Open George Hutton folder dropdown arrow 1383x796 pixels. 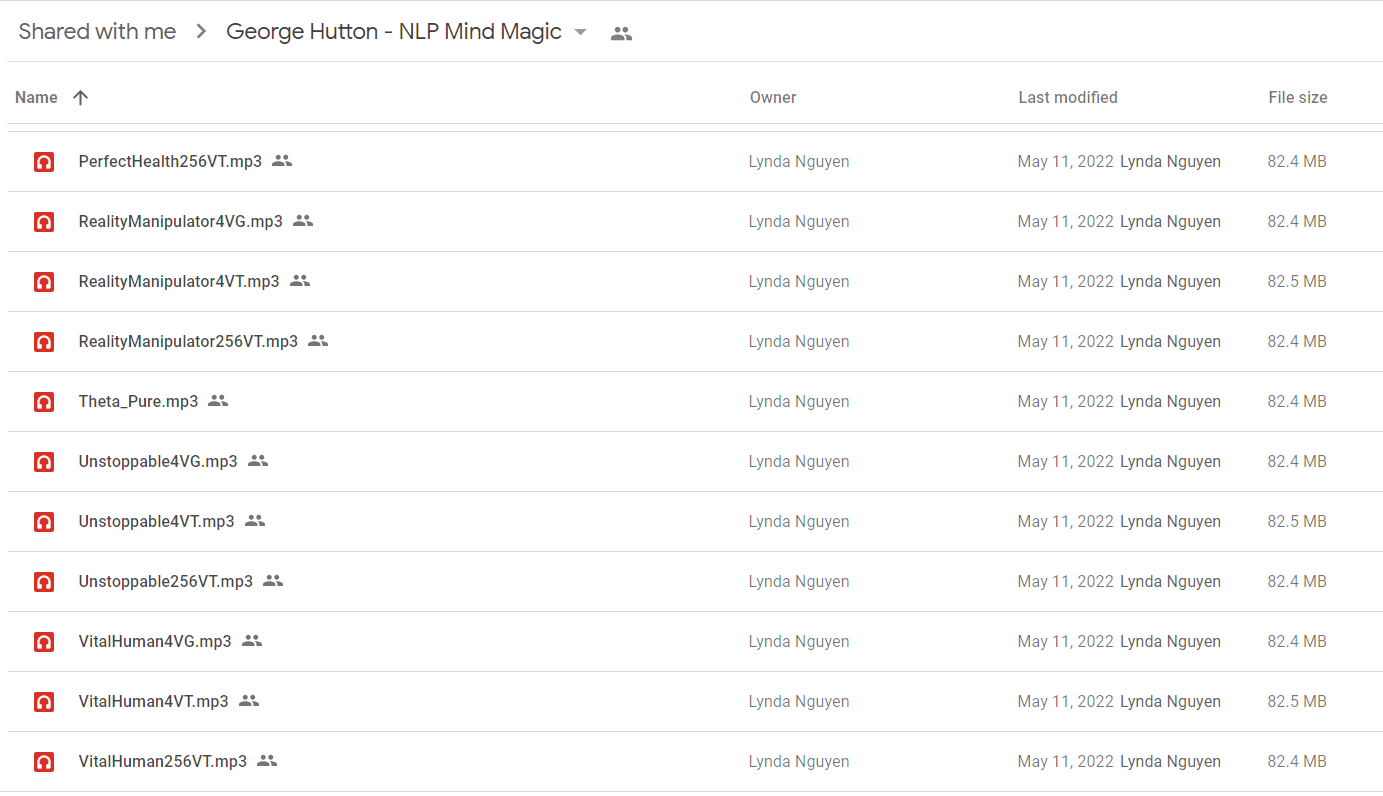click(580, 32)
